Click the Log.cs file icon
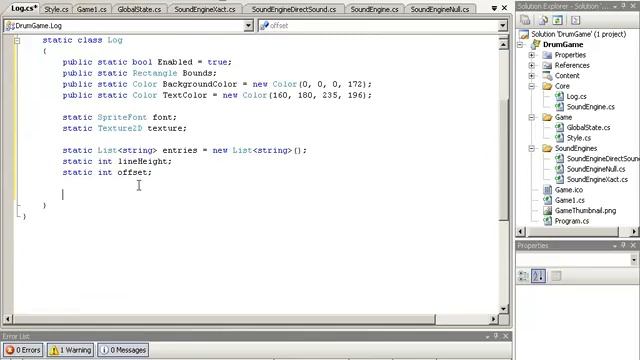This screenshot has height=360, width=640. point(559,96)
